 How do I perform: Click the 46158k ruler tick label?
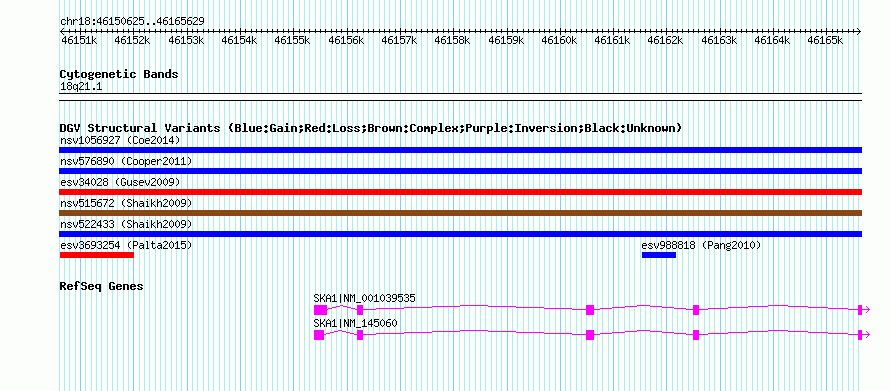(x=452, y=40)
